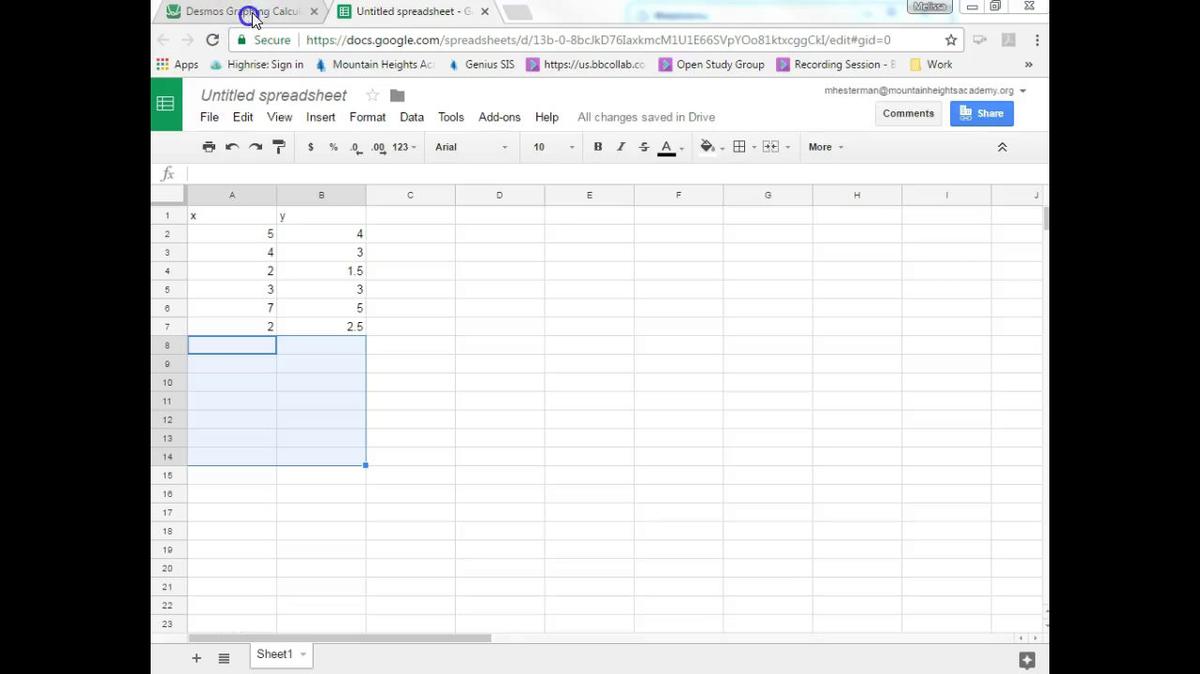Click the Print icon in toolbar

208,147
